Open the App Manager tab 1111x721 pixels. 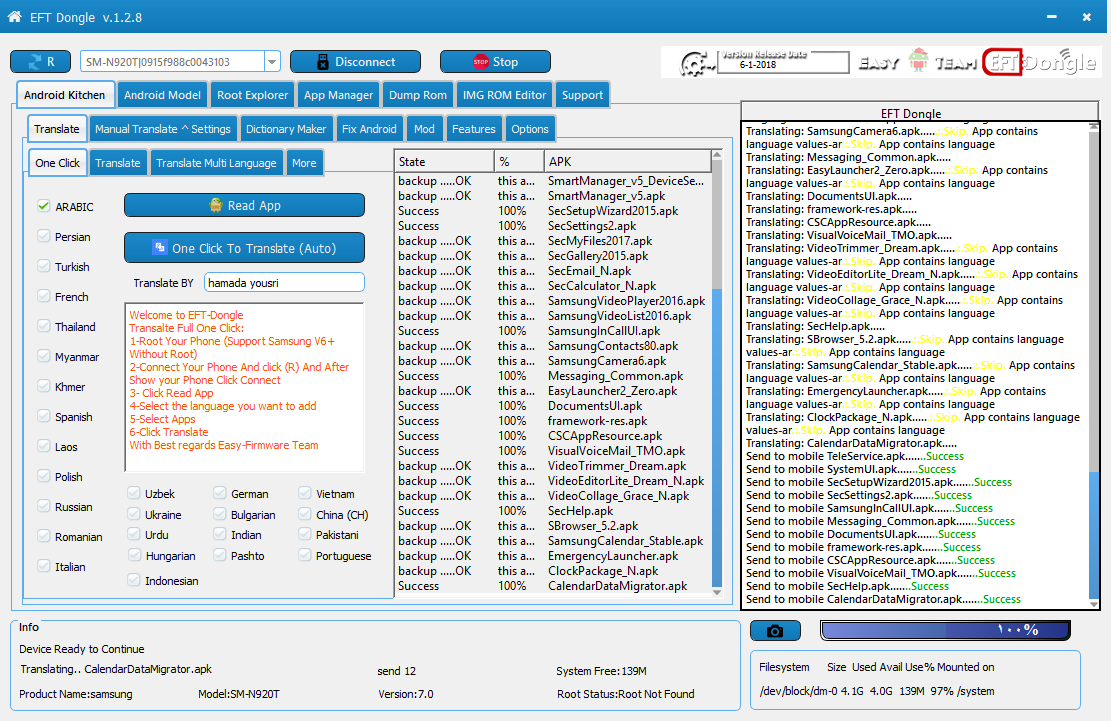[x=338, y=95]
